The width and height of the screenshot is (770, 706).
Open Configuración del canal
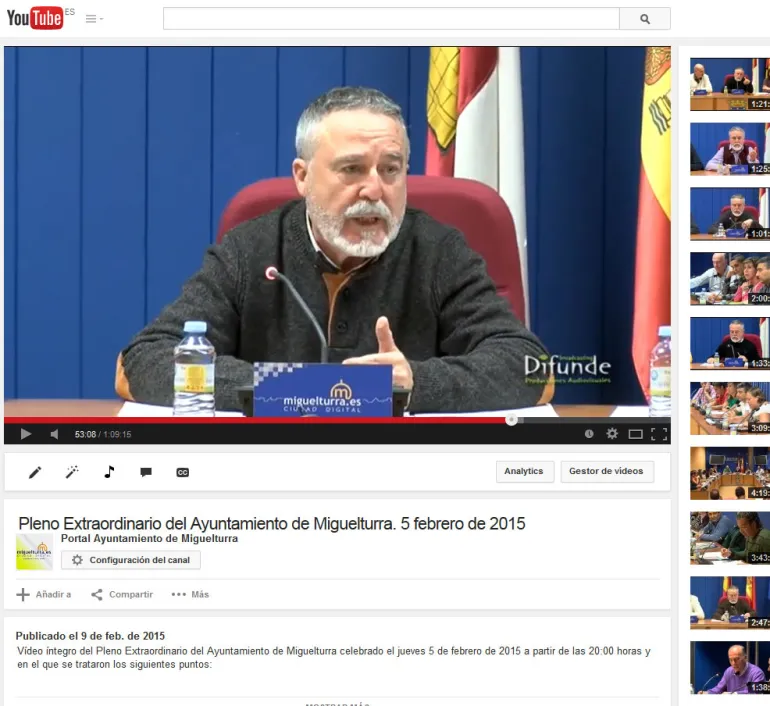131,560
